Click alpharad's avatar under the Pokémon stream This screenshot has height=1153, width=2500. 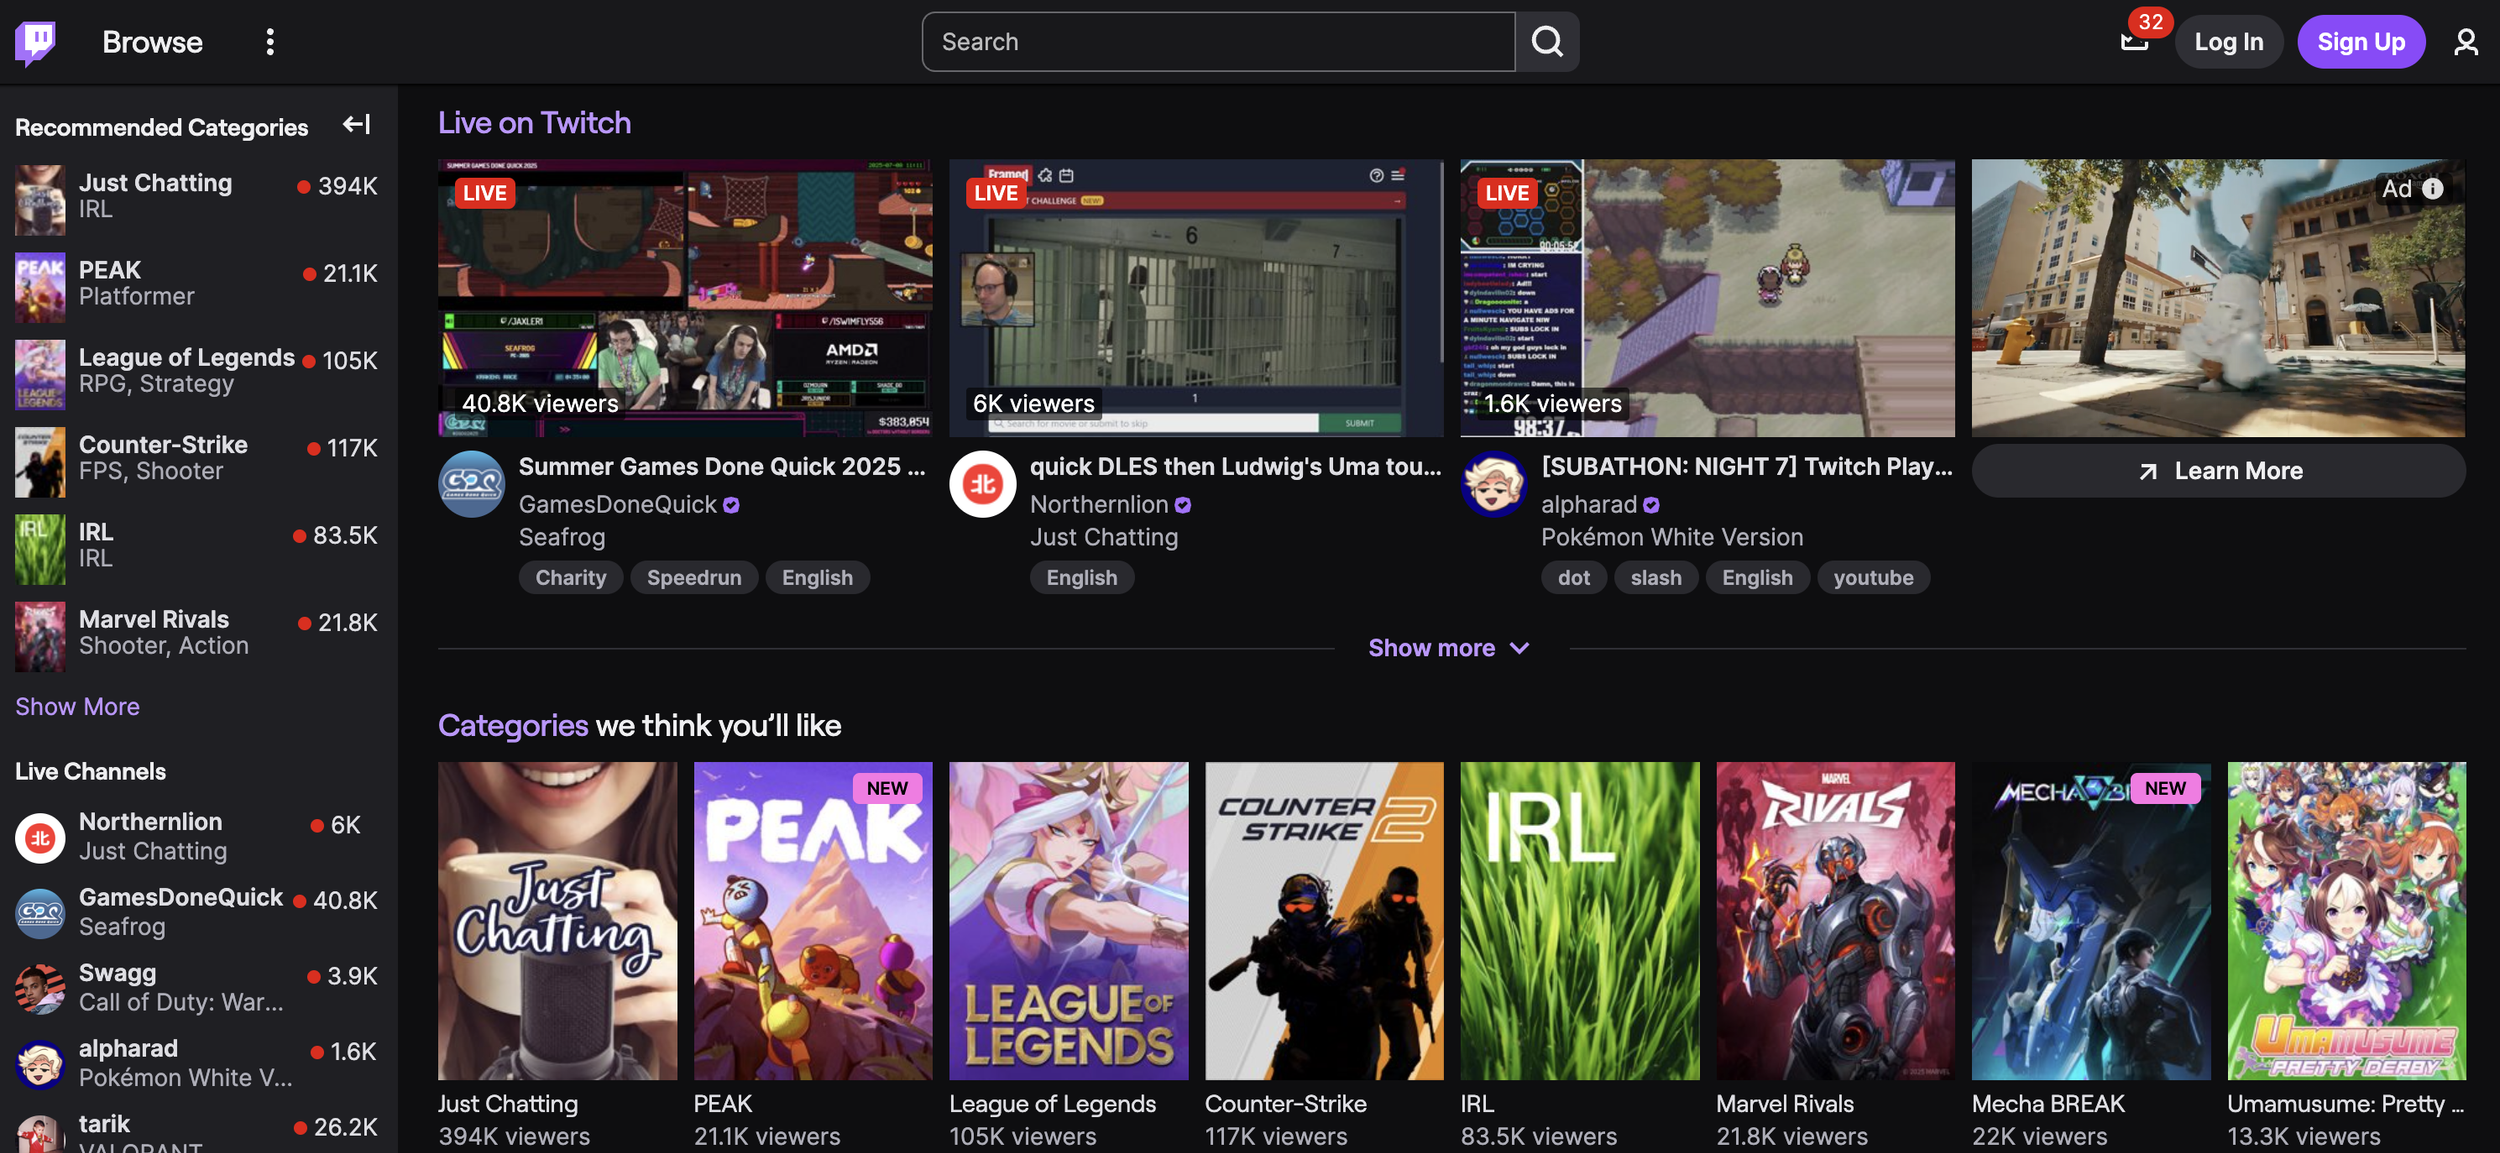pyautogui.click(x=1494, y=484)
